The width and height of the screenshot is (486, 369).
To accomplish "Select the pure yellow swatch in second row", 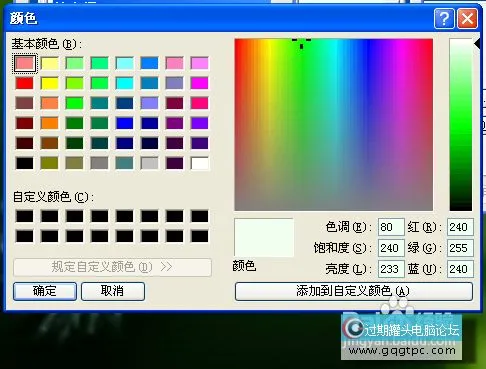I will coord(50,83).
